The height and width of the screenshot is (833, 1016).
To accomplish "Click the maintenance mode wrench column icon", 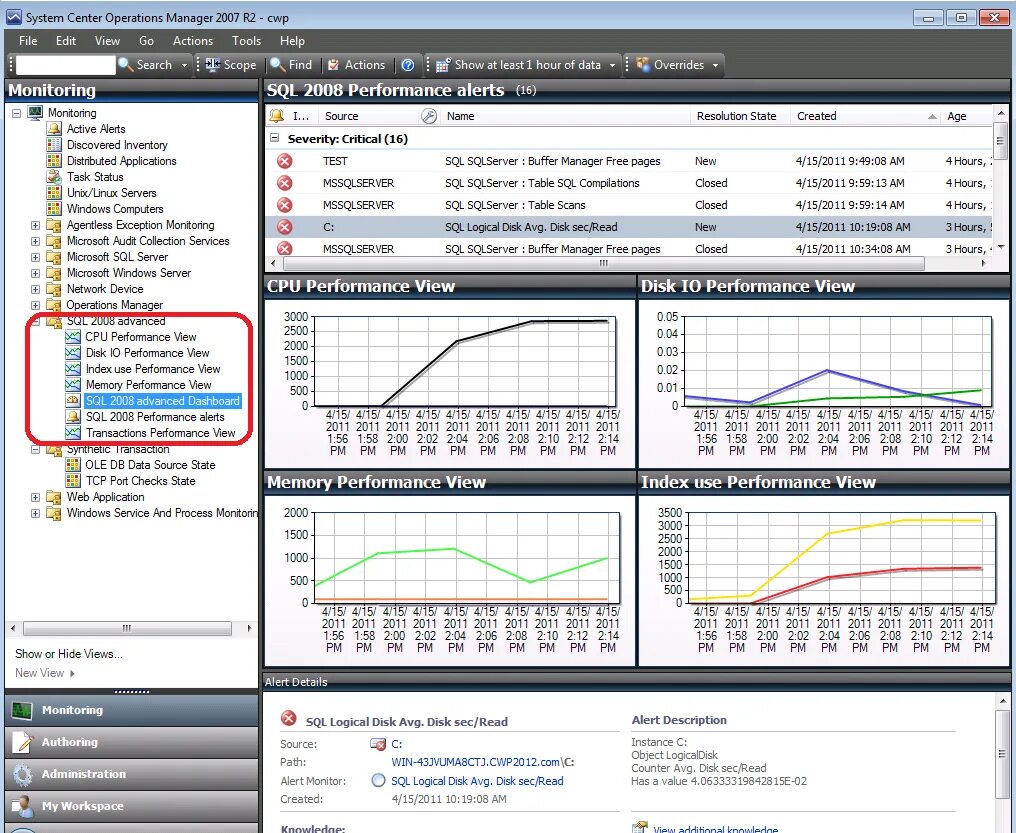I will pos(428,116).
